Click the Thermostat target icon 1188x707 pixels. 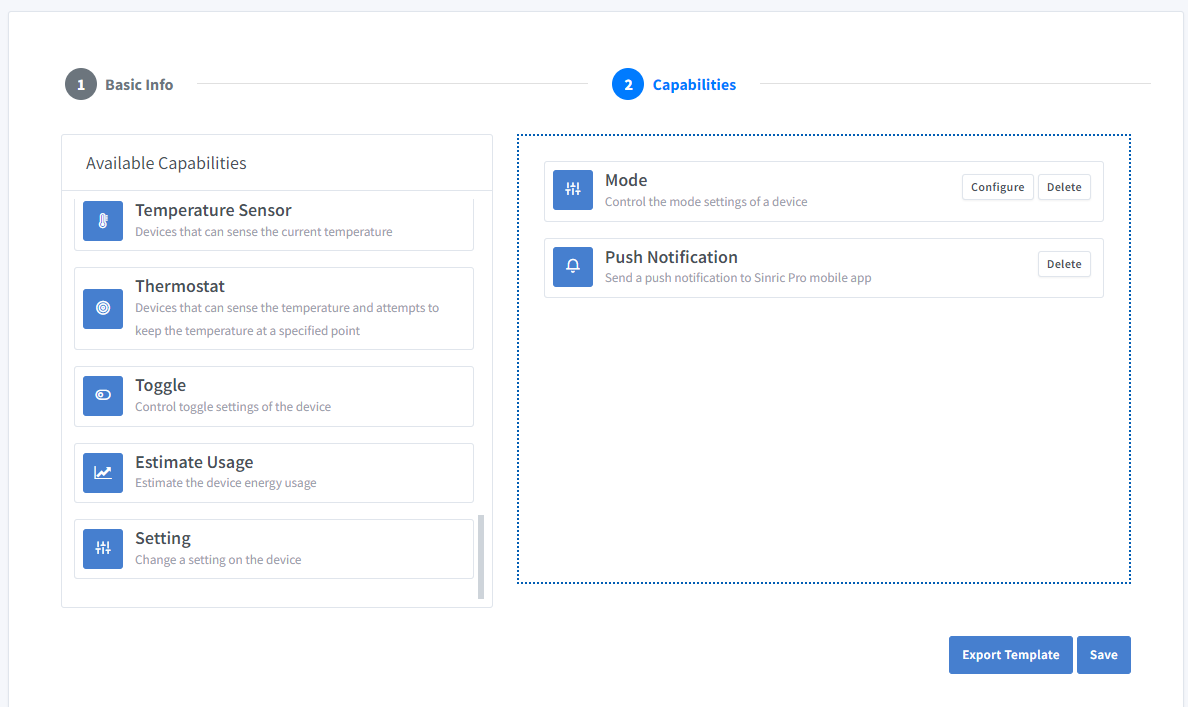(103, 308)
